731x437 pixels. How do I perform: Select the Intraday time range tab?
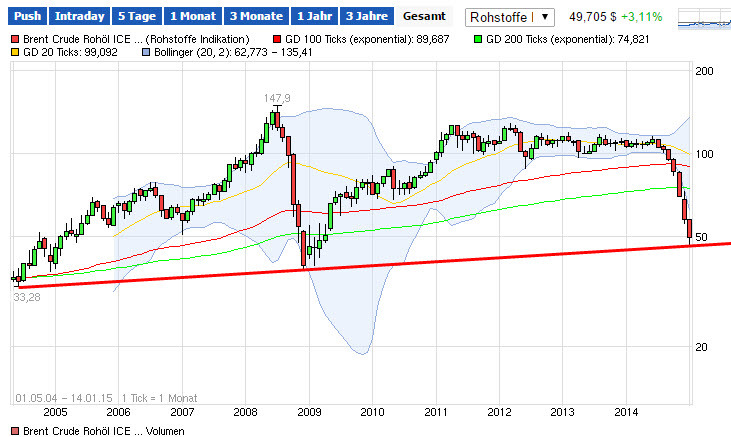[x=79, y=16]
